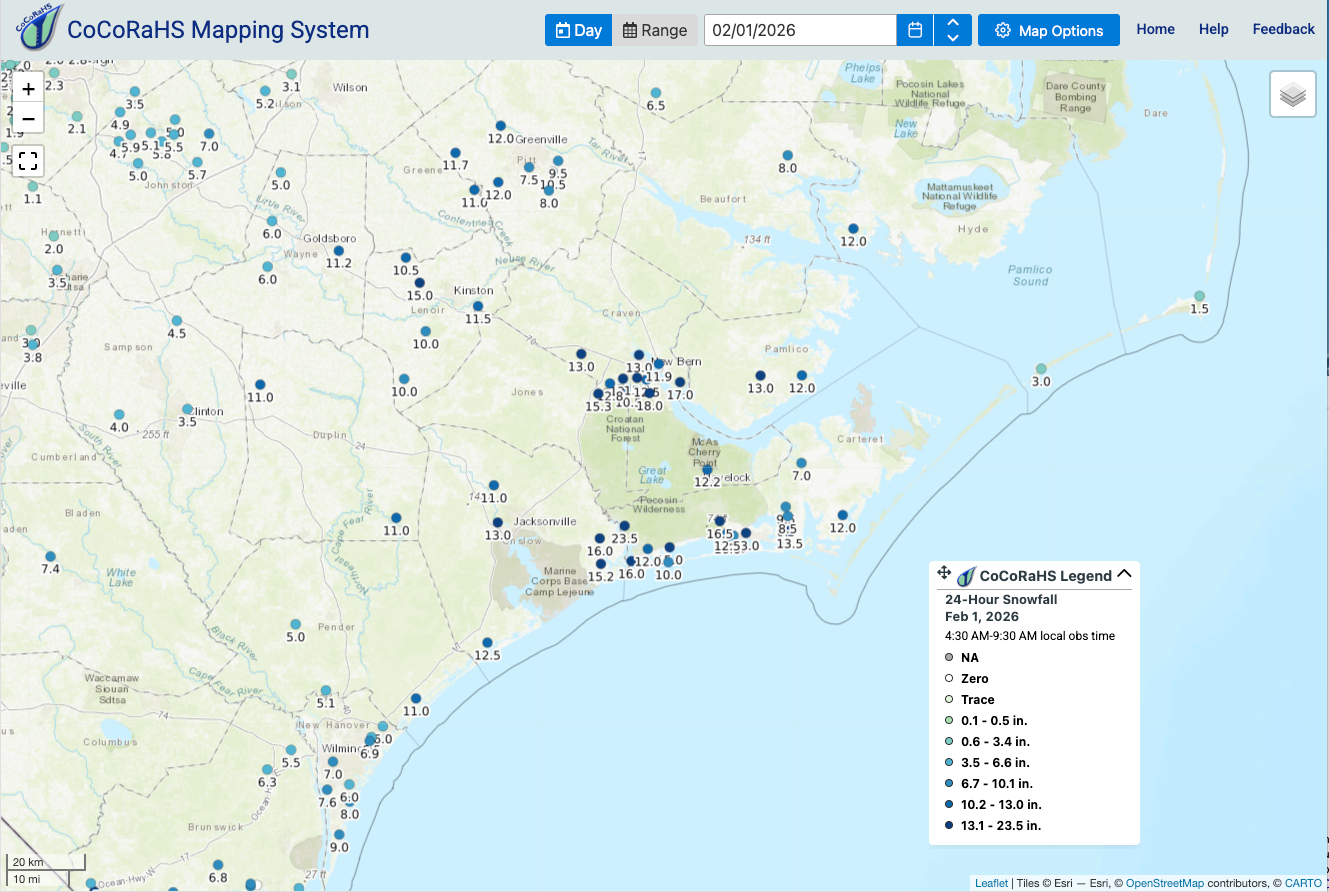Go to the Home page

pos(1155,29)
